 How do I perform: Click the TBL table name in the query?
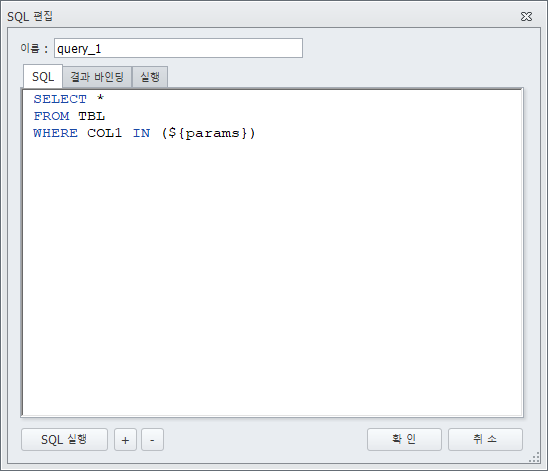pos(92,116)
